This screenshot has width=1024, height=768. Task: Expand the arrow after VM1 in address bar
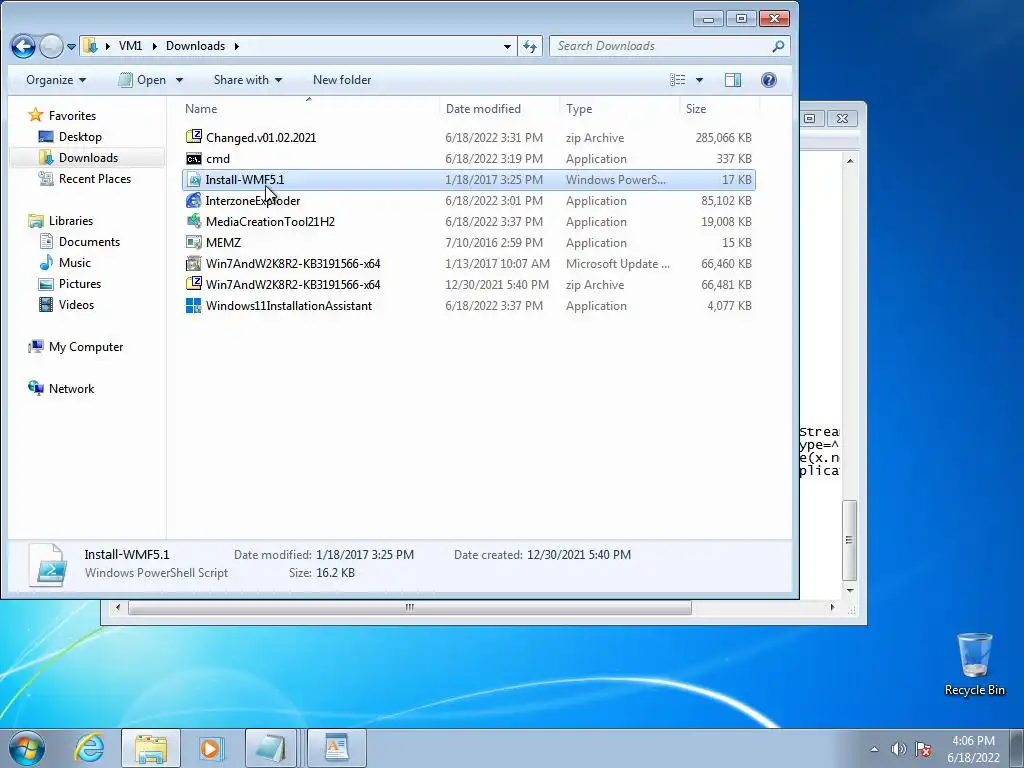click(154, 46)
